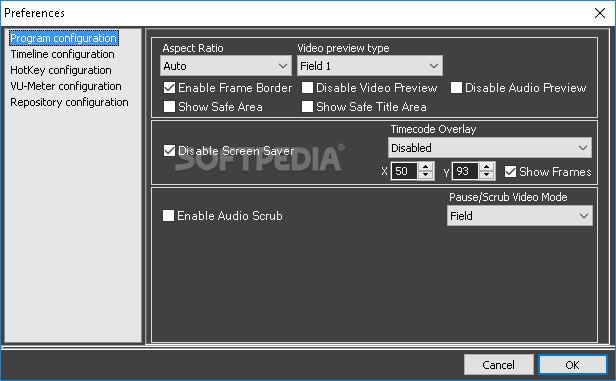Click the X position value field

point(404,171)
